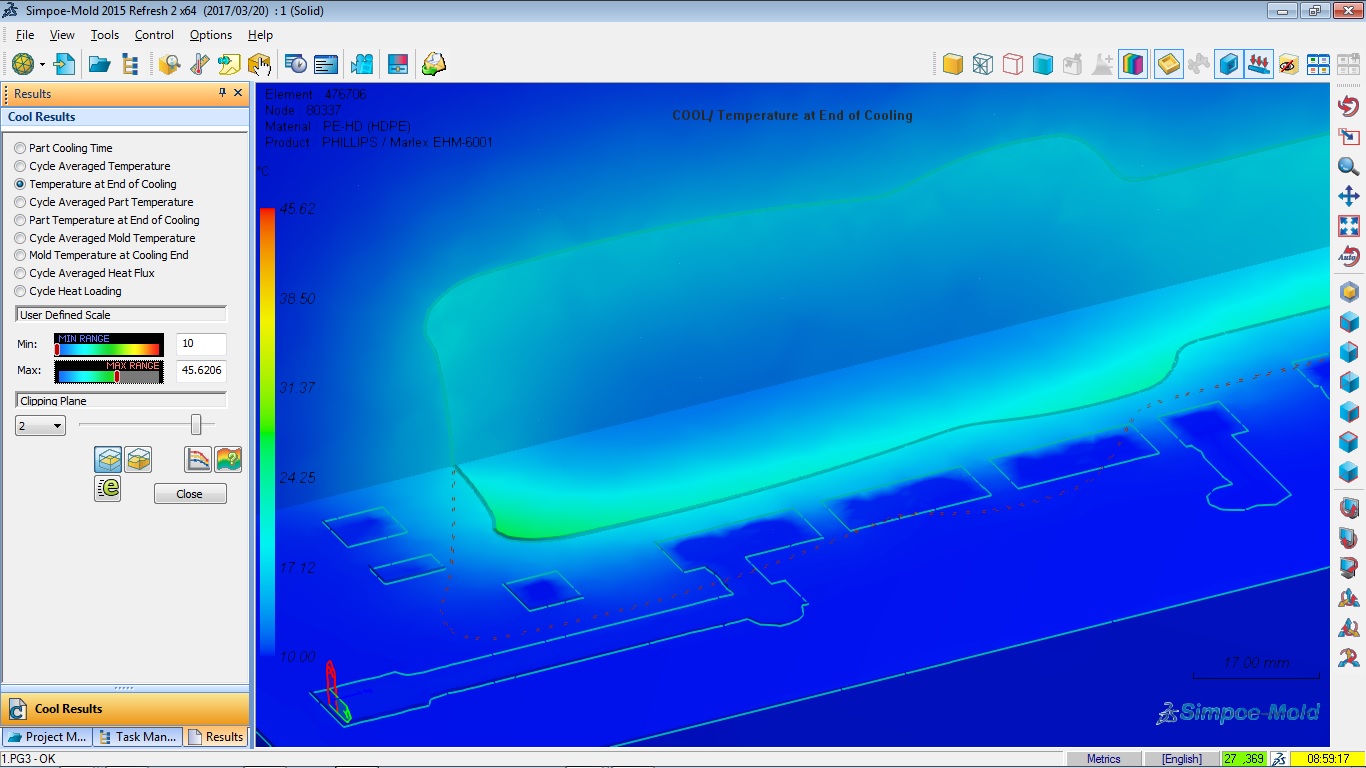
Task: Click the Max range color bar slider
Action: coord(108,372)
